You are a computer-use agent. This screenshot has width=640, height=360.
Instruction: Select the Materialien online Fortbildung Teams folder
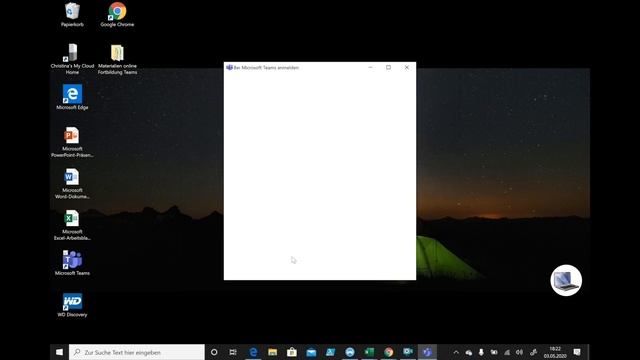point(117,59)
